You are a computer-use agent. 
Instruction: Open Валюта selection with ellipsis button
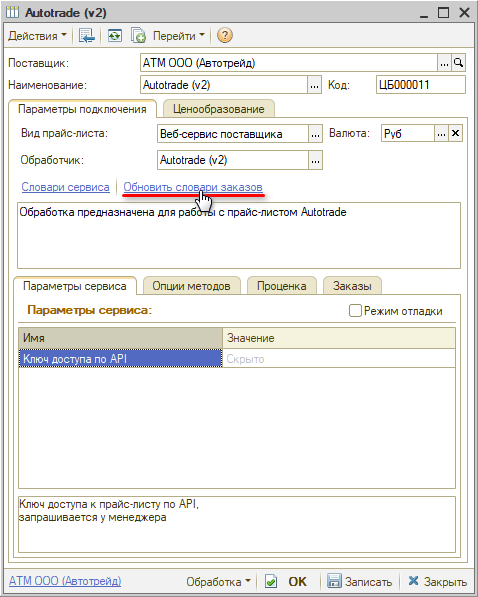tap(441, 134)
